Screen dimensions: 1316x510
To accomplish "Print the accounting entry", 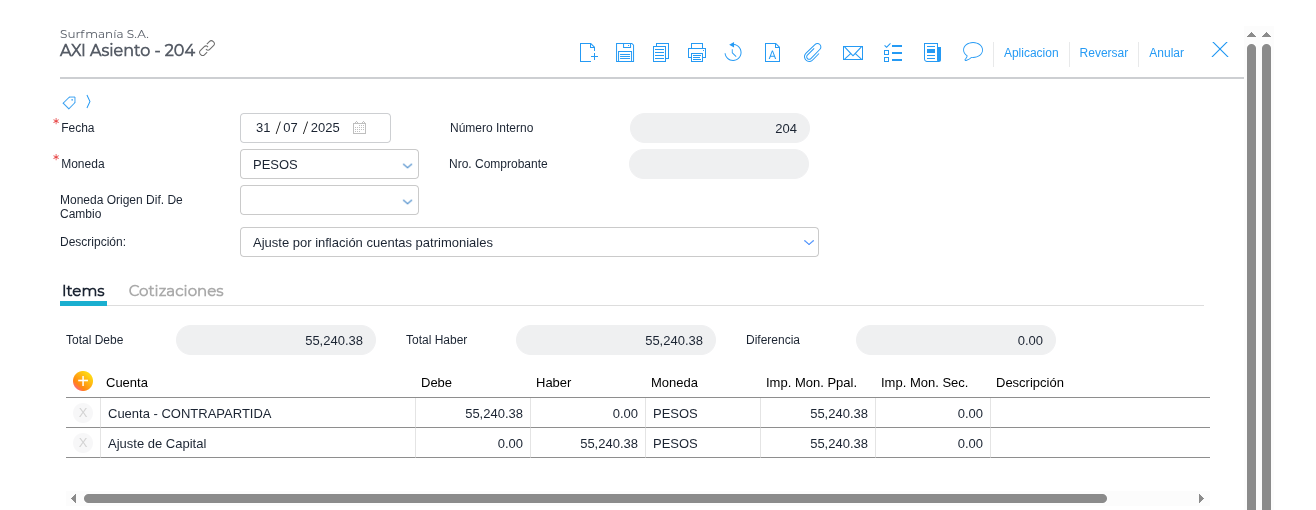I will [697, 53].
